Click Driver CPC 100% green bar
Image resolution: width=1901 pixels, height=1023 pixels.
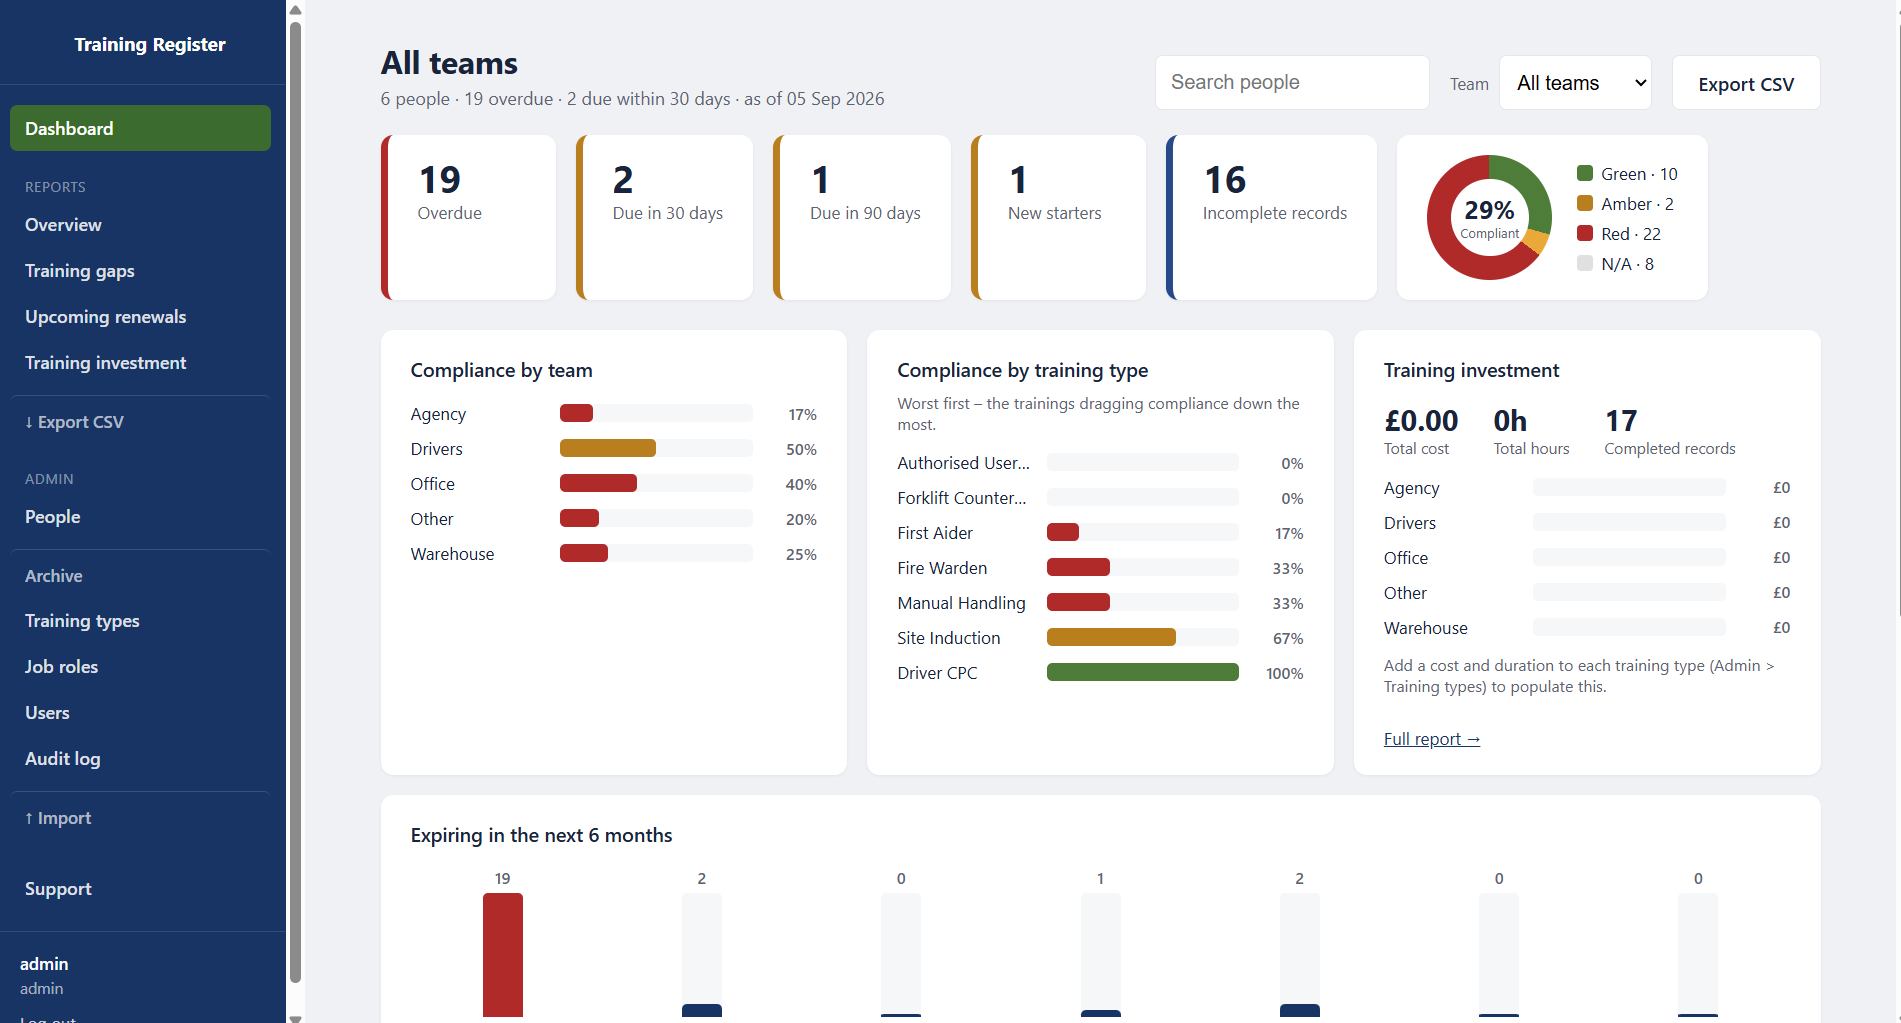[x=1143, y=672]
